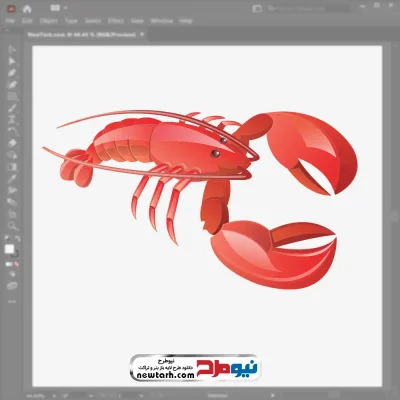Select the Zoom magnifier tool
The width and height of the screenshot is (400, 400).
coord(12,226)
